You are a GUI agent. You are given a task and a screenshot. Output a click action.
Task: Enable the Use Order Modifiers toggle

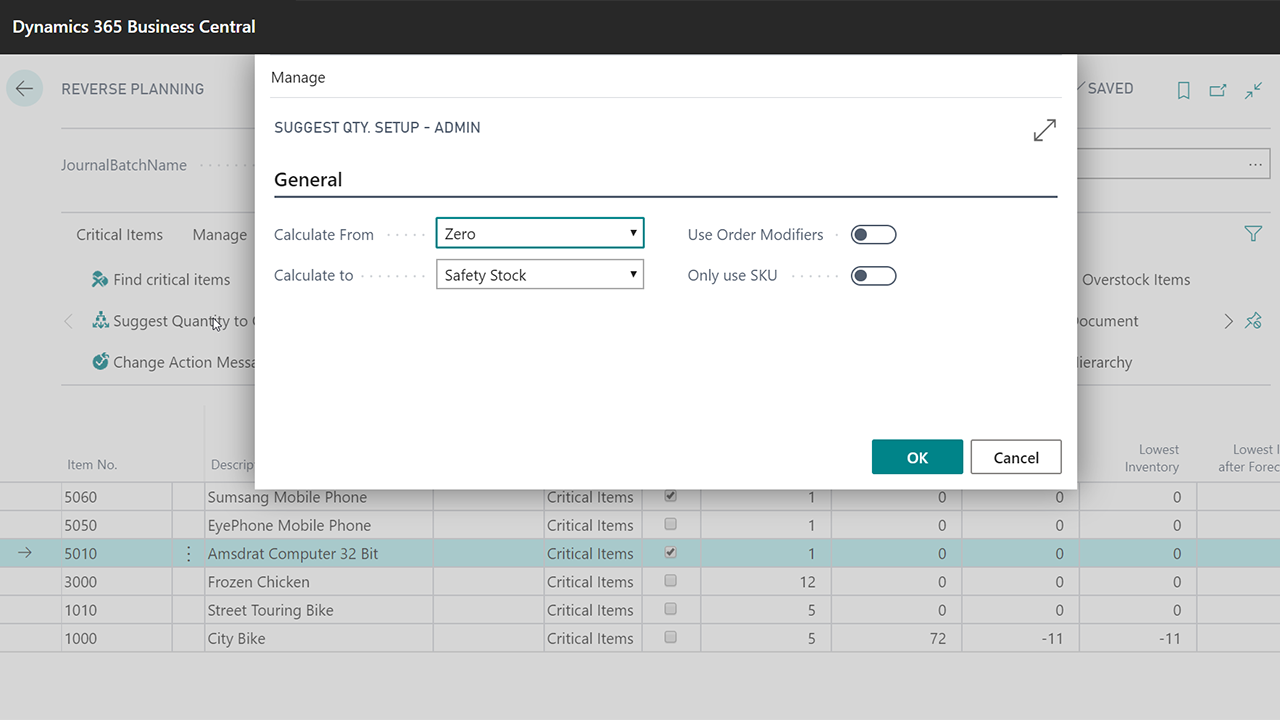[x=873, y=235]
